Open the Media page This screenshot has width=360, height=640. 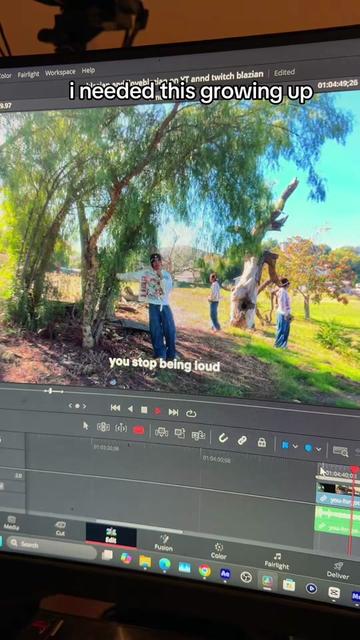pos(11,522)
